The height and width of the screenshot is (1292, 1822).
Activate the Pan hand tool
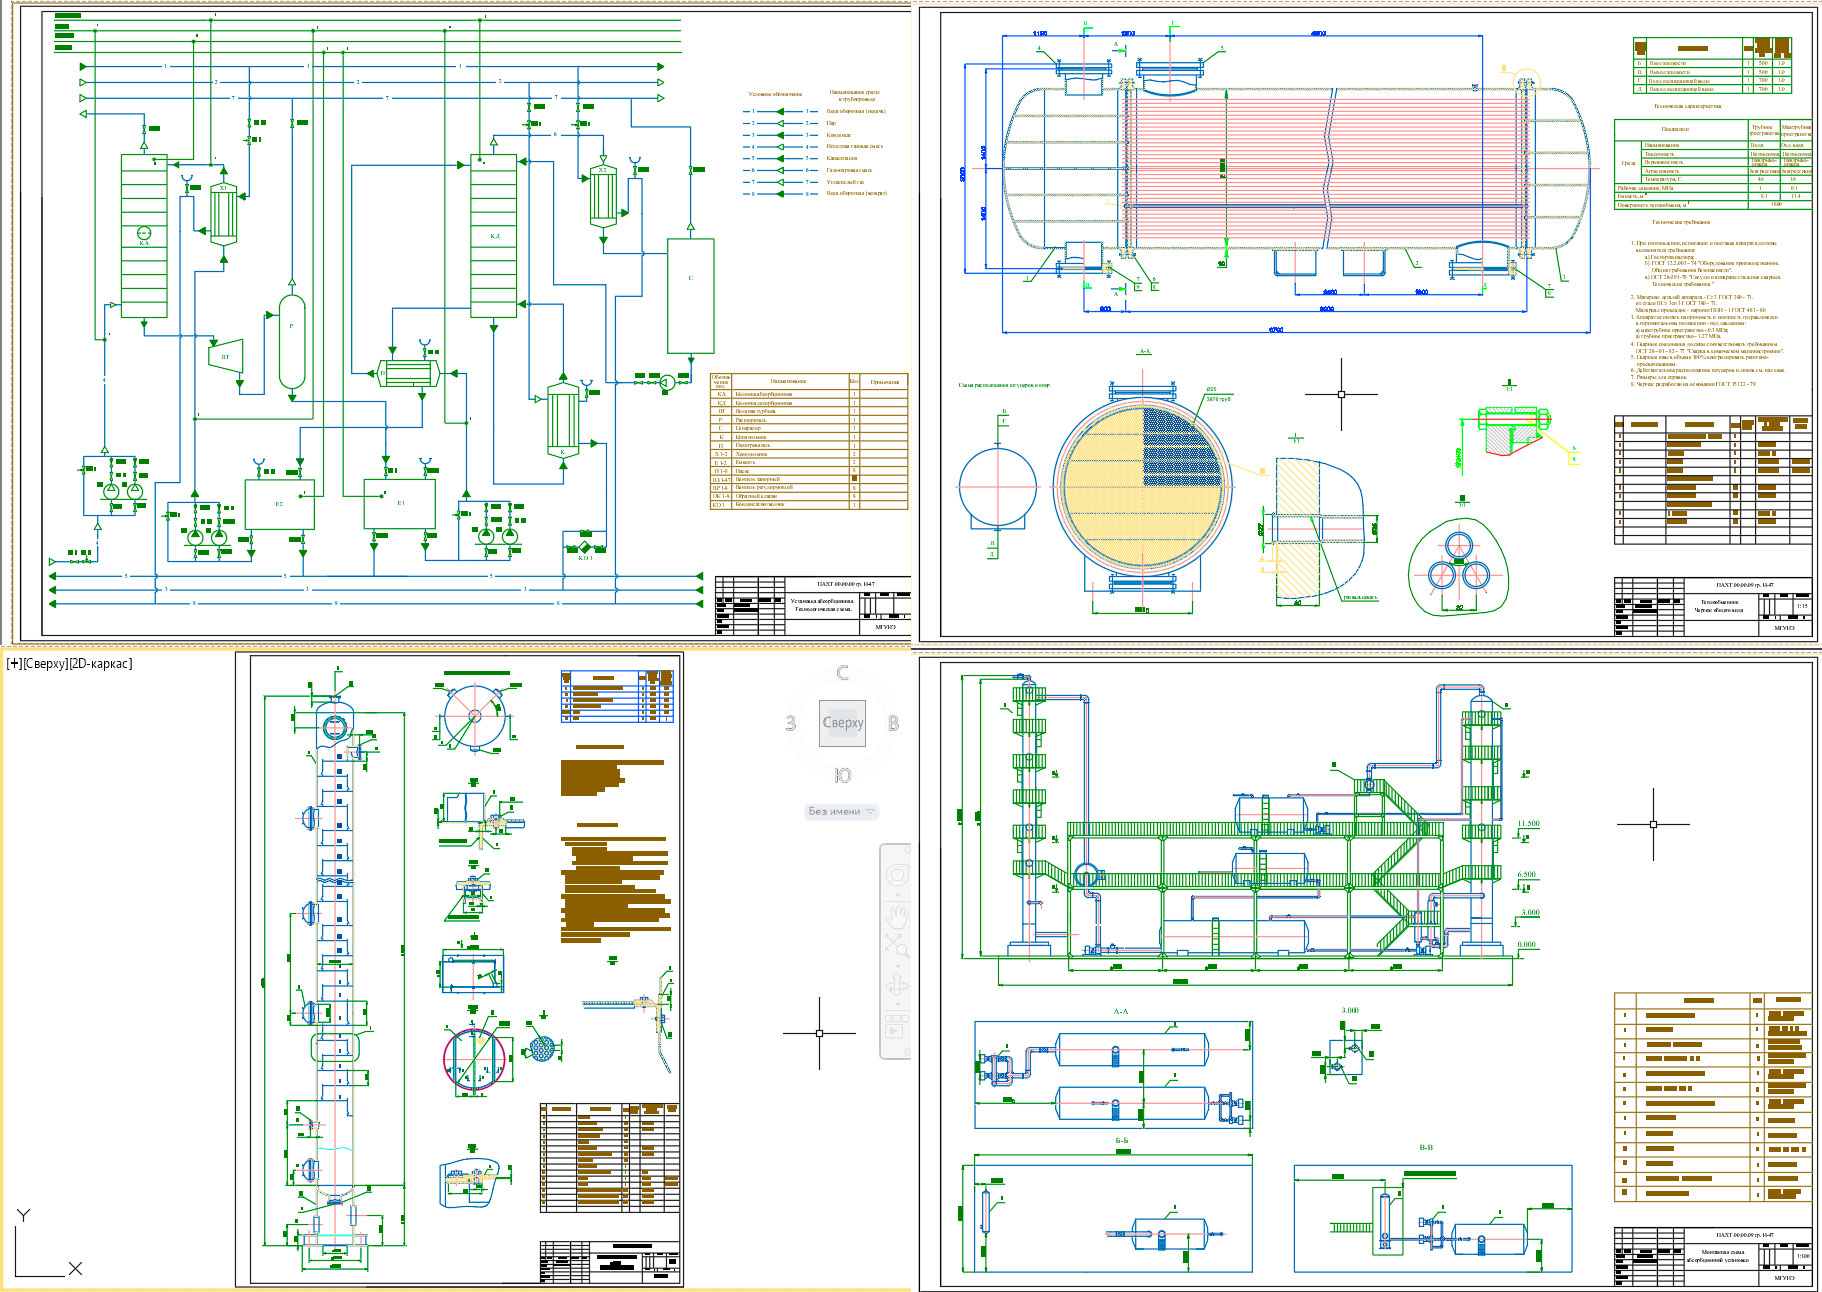point(897,916)
